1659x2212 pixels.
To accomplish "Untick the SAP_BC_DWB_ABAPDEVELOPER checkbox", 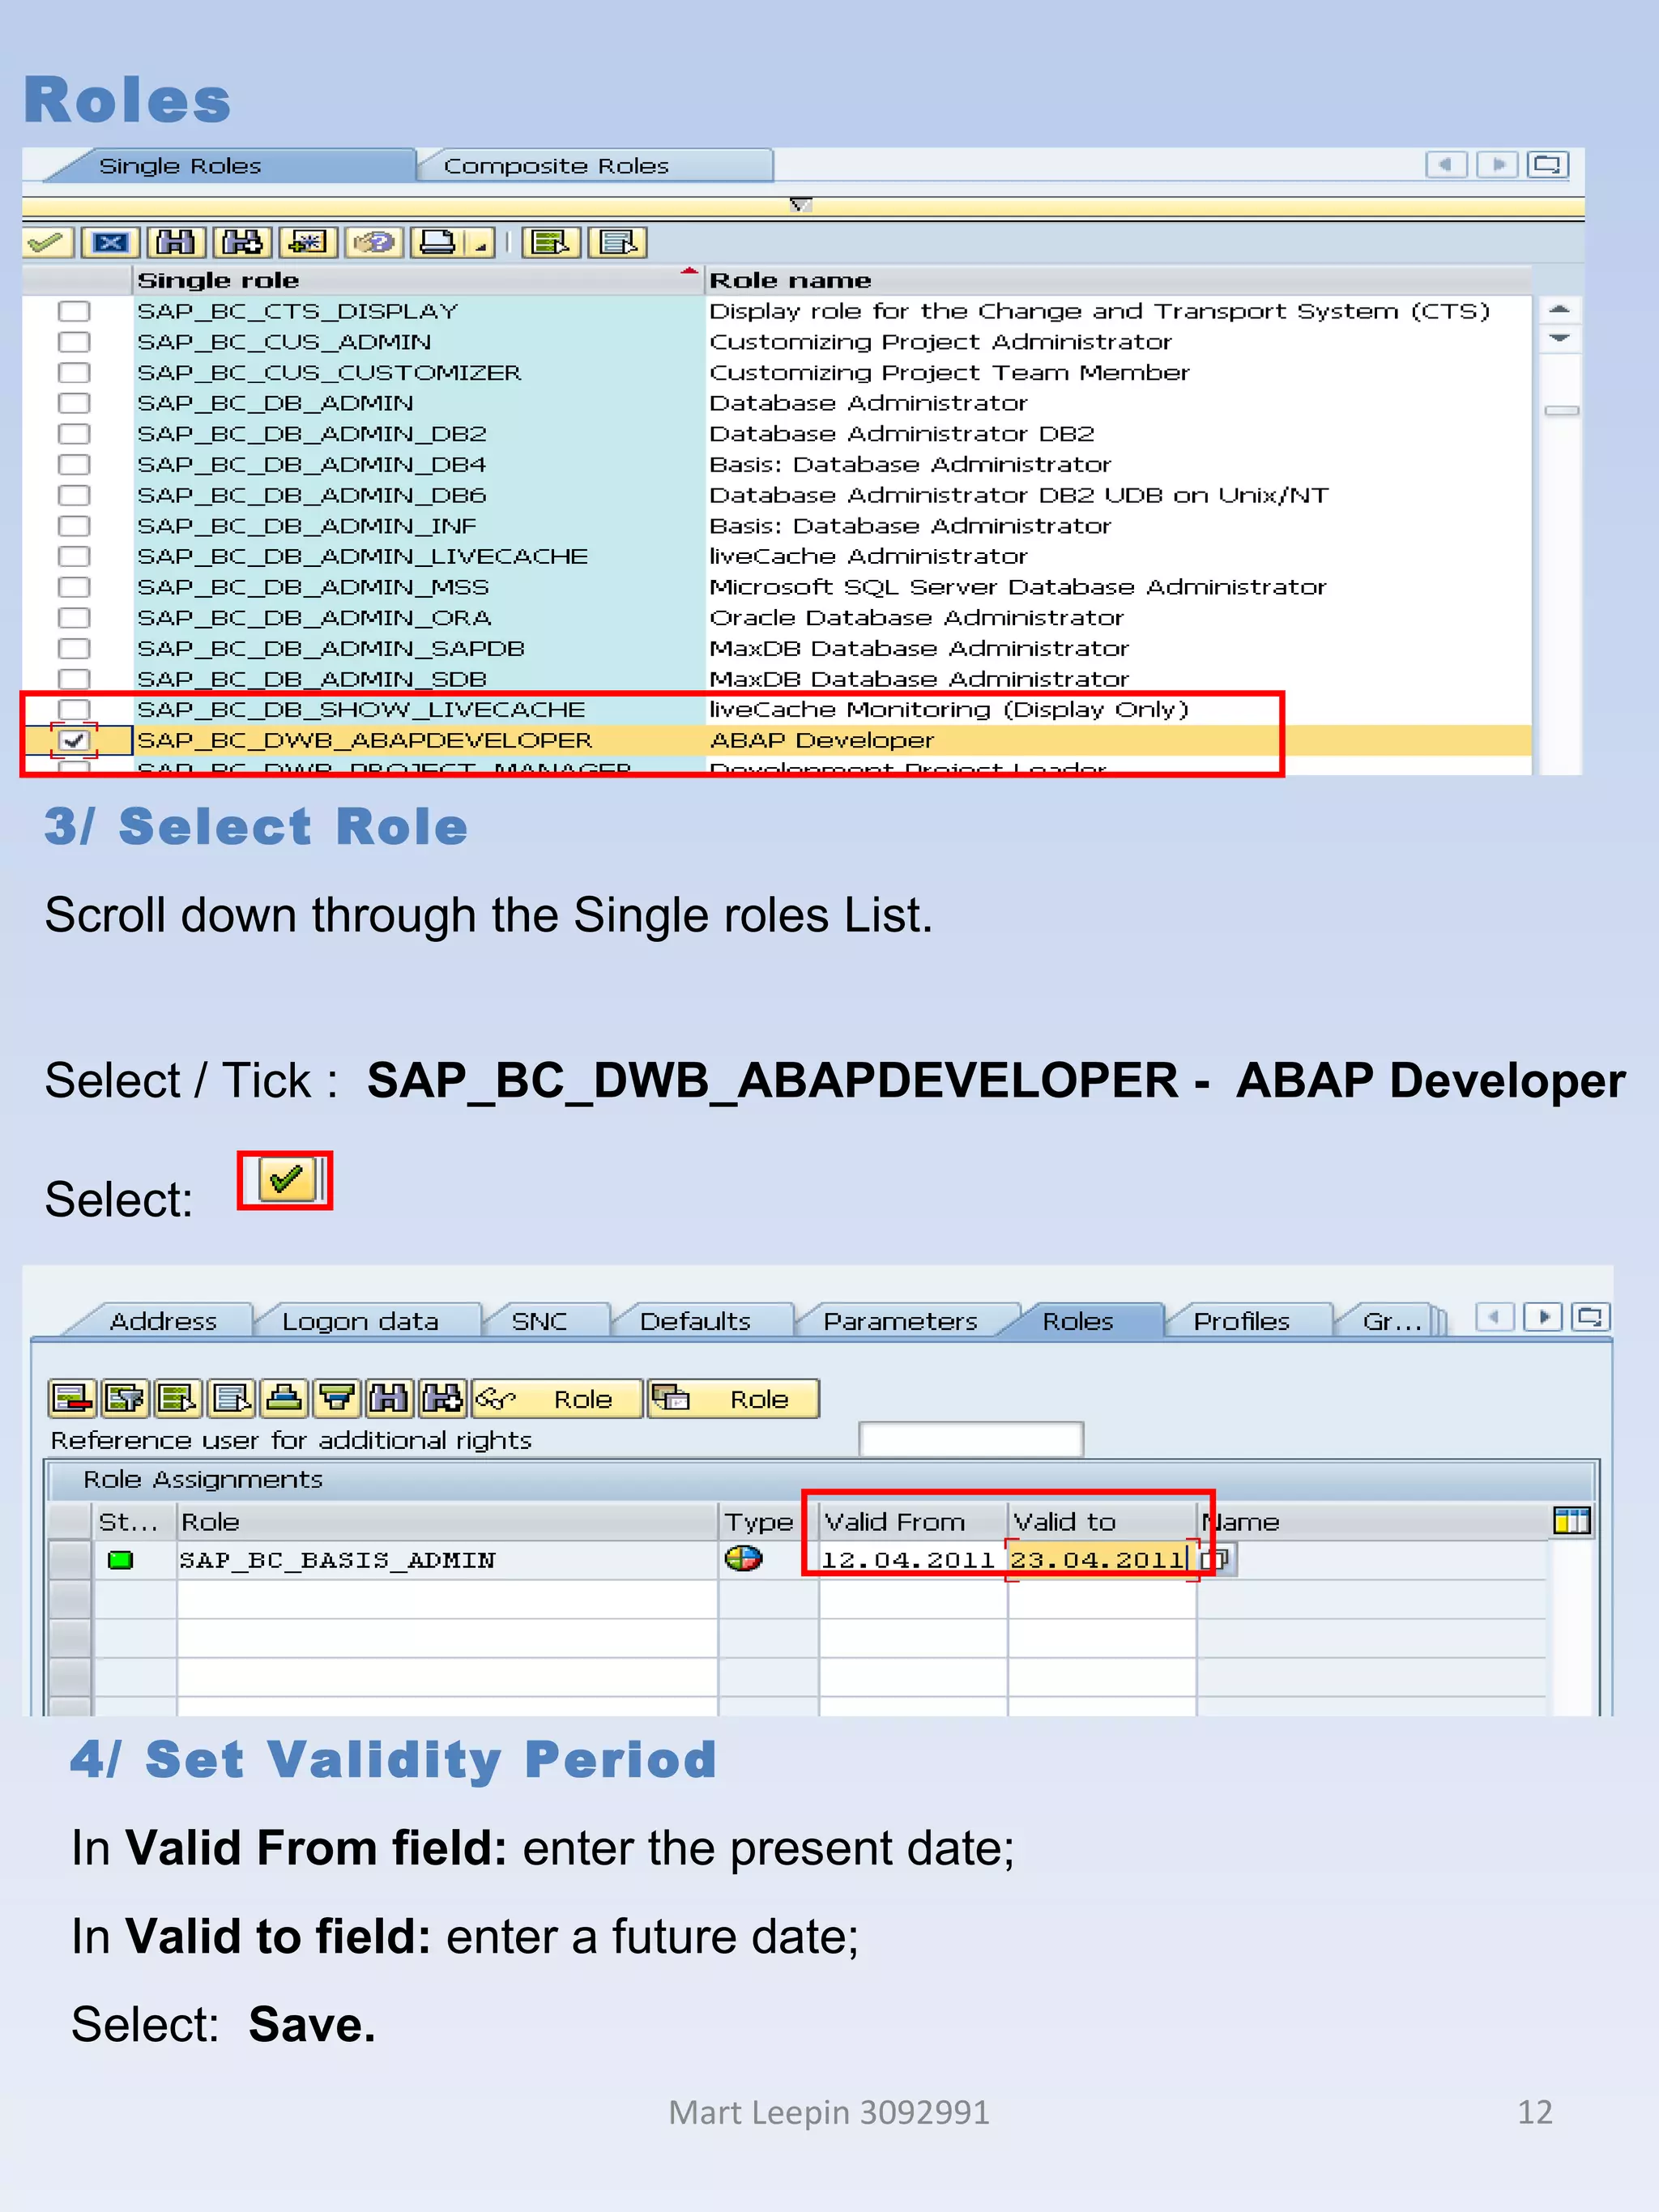I will tap(74, 741).
